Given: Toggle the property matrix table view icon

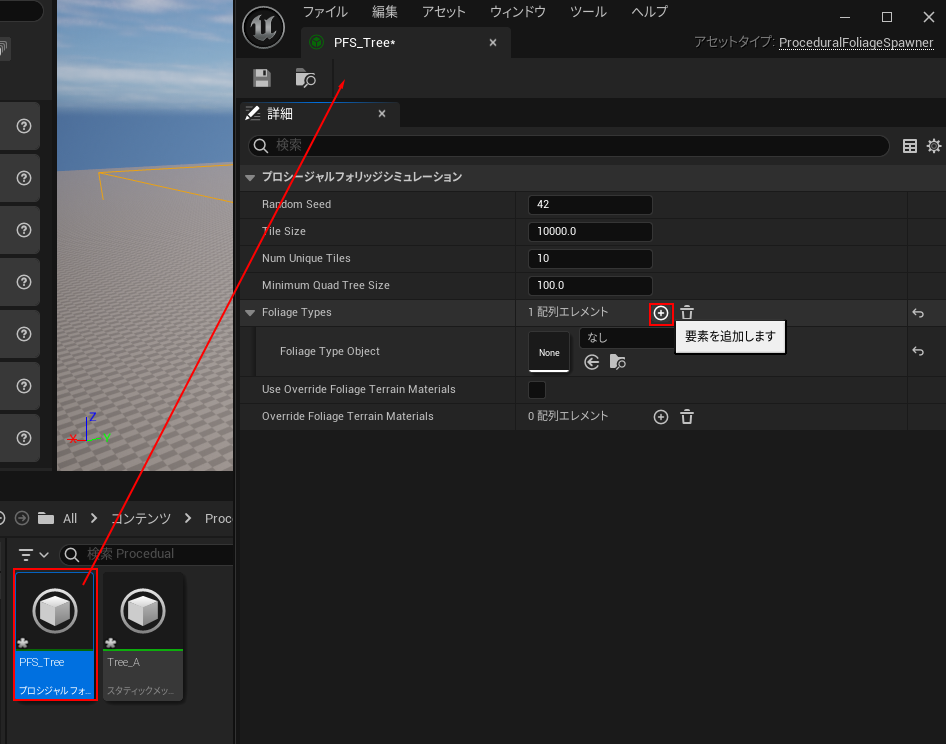Looking at the screenshot, I should (910, 146).
